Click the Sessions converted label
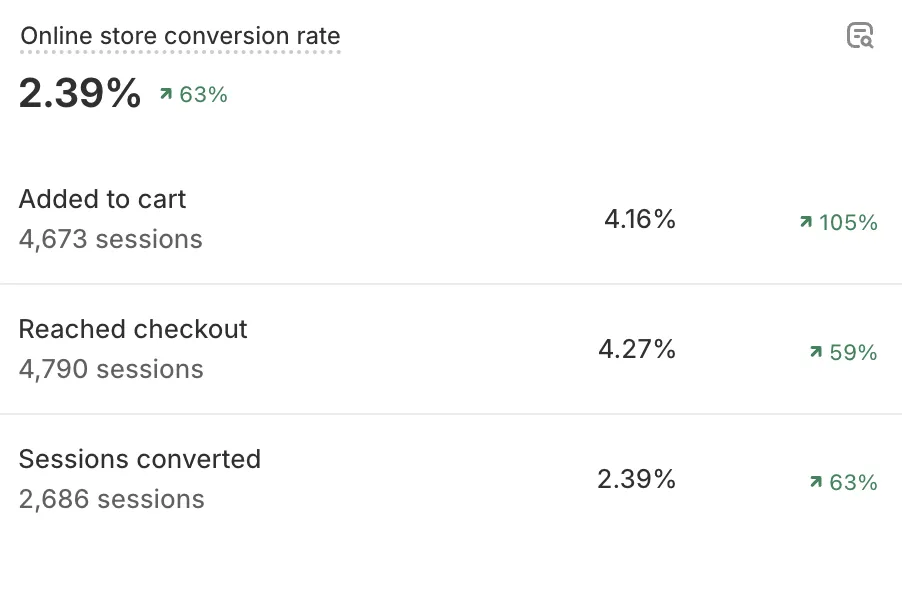 click(x=140, y=459)
